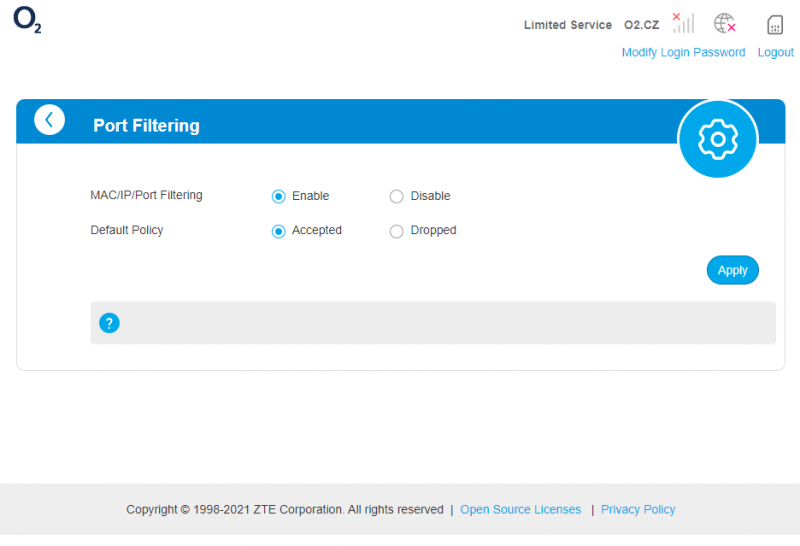Click the O2.CZ operator name
This screenshot has height=546, width=800.
(x=642, y=25)
